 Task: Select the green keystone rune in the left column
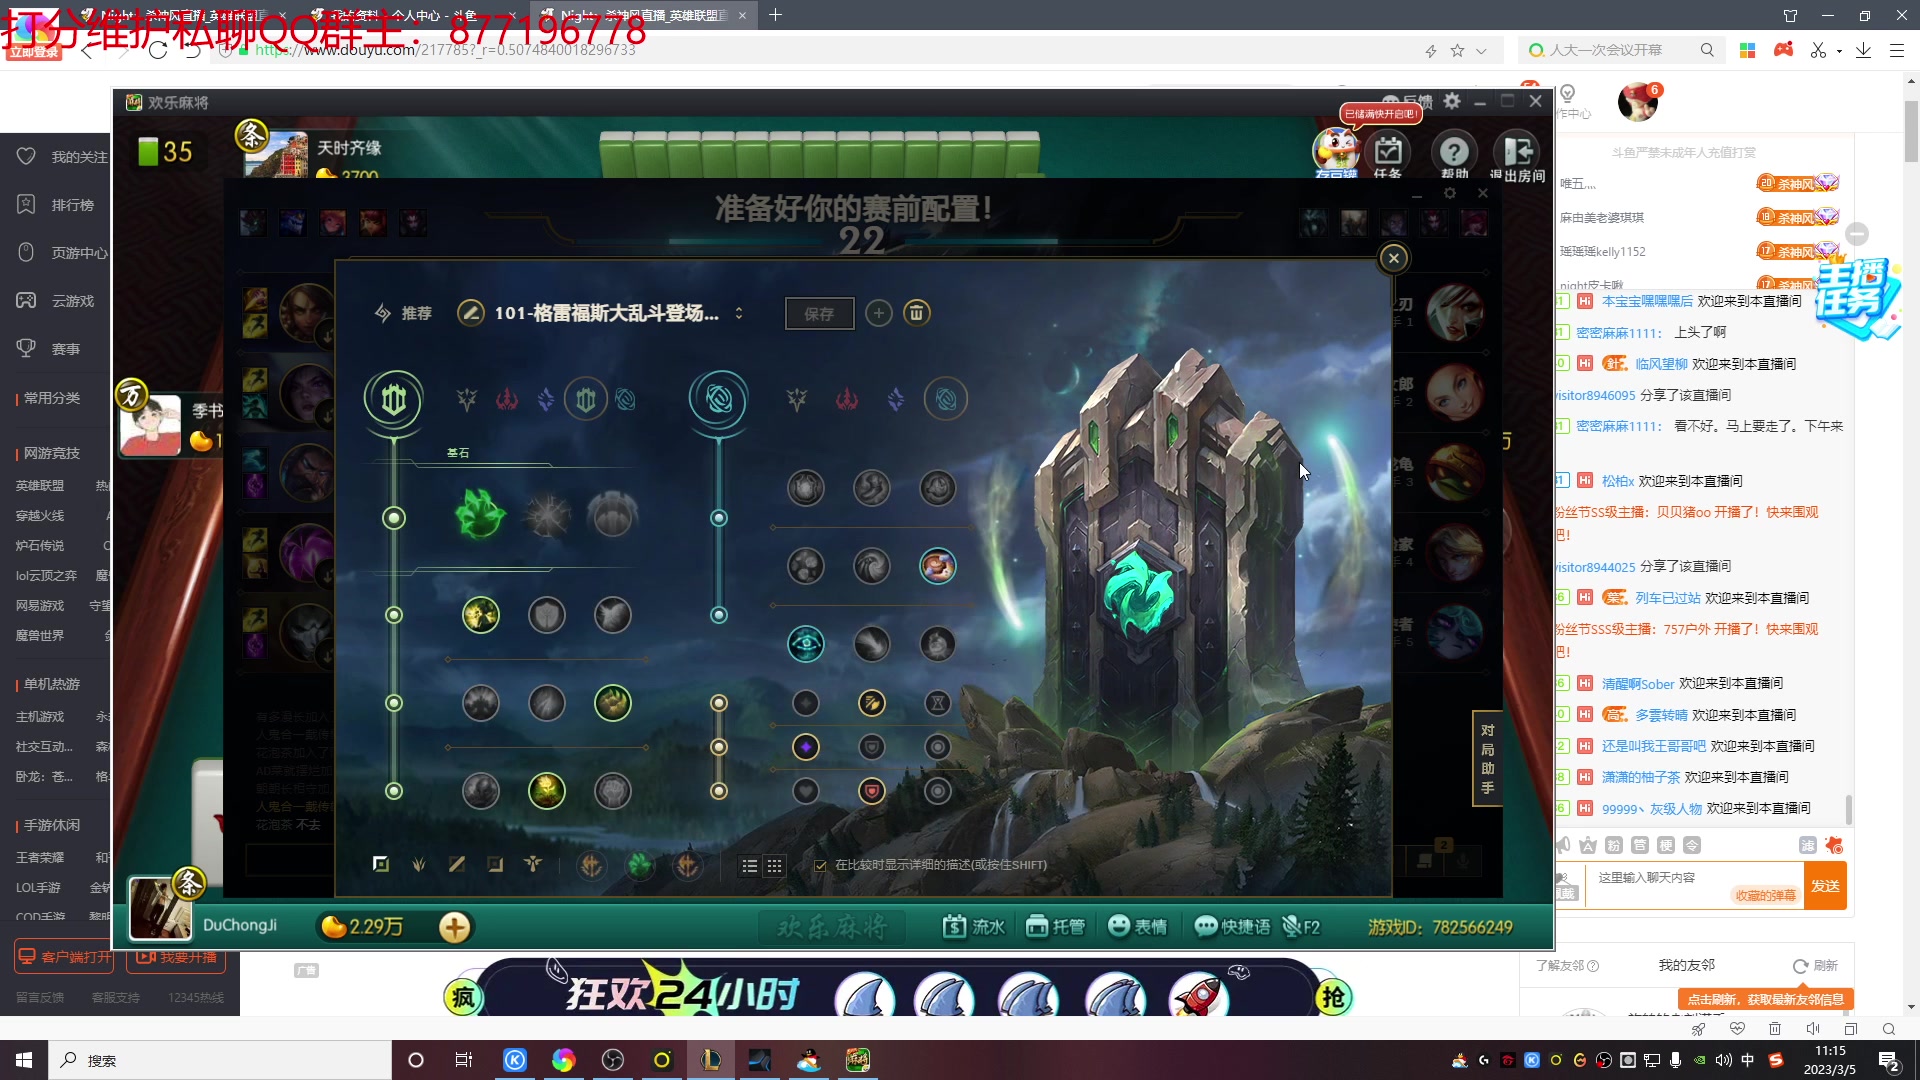[x=481, y=515]
